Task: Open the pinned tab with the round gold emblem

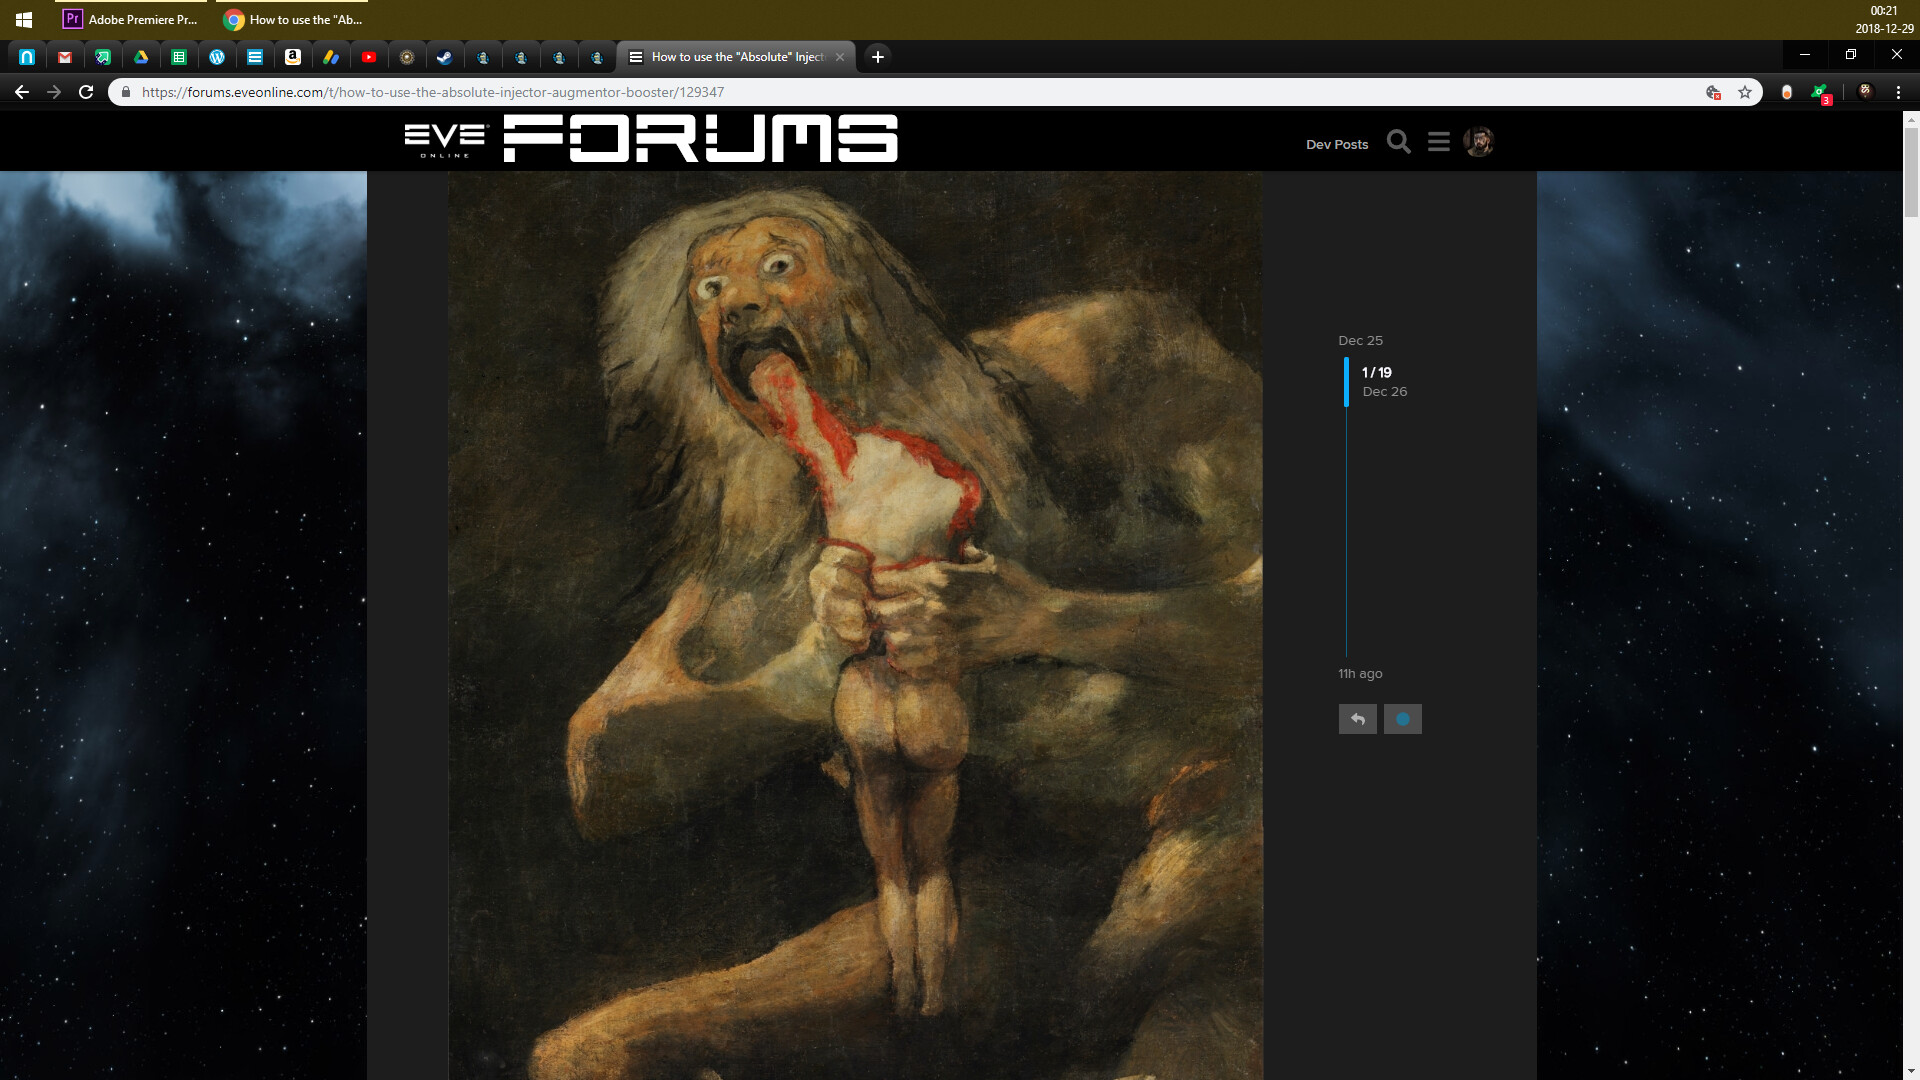Action: click(407, 57)
